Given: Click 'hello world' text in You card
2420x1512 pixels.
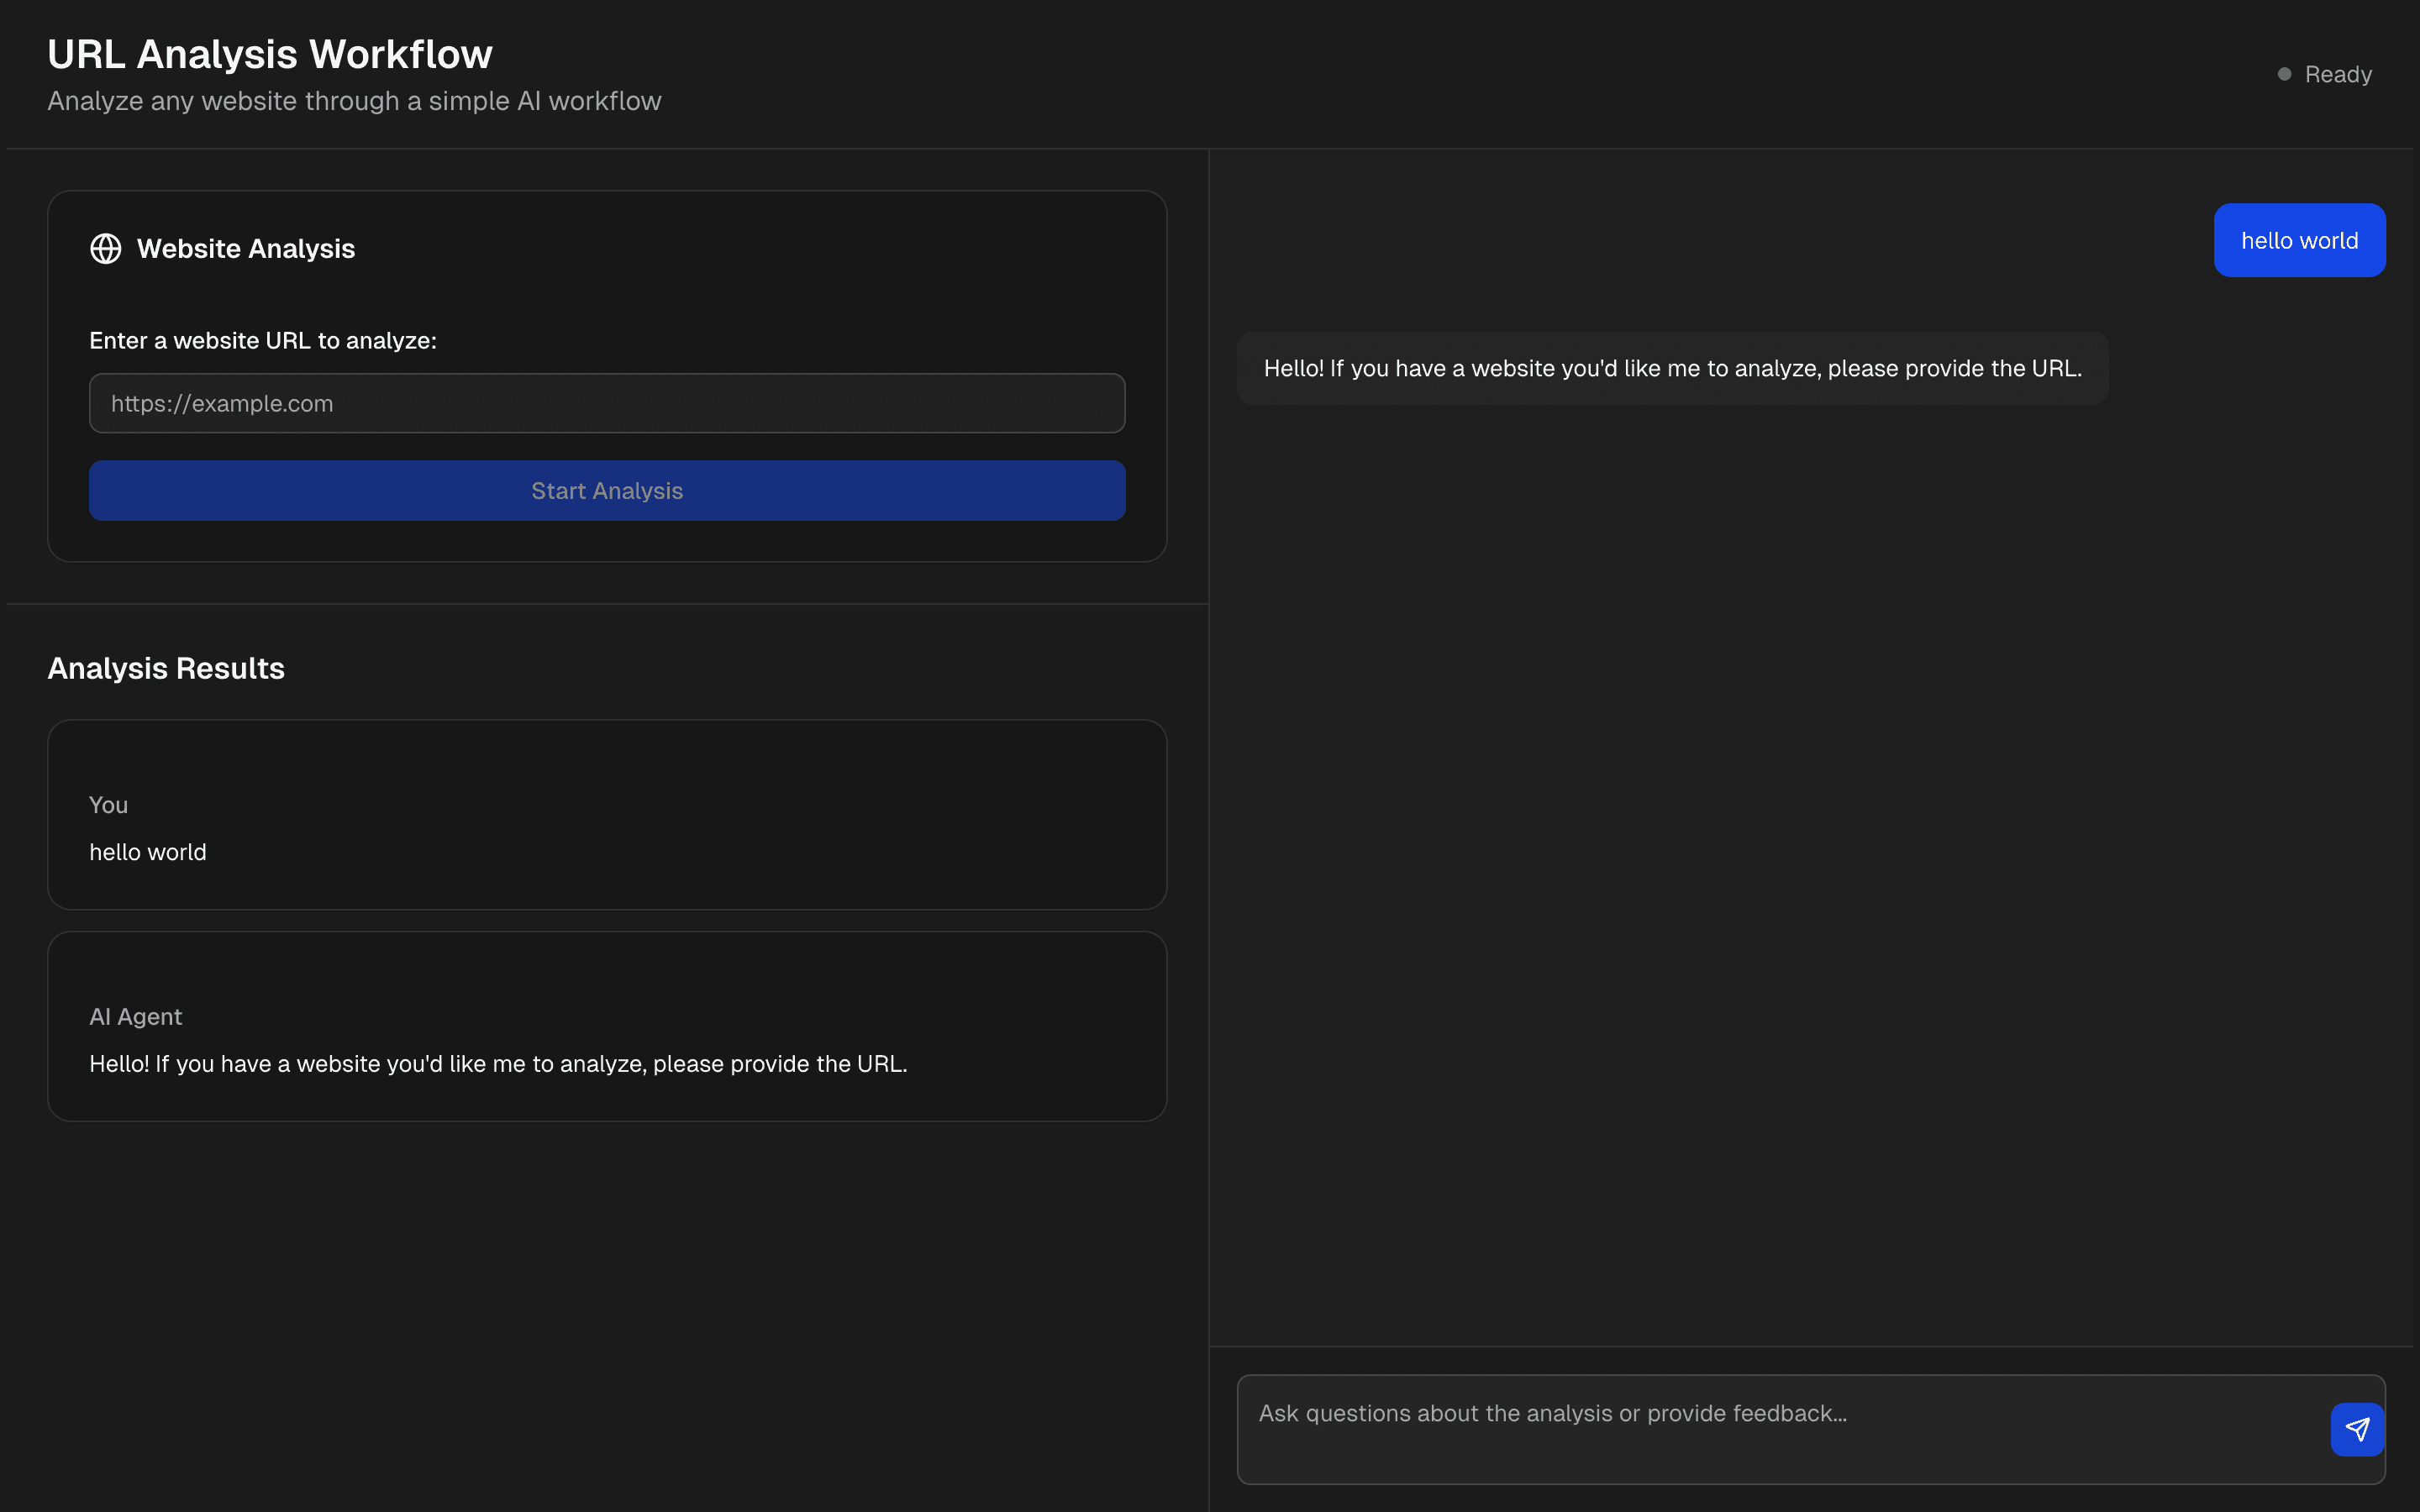Looking at the screenshot, I should 148,852.
